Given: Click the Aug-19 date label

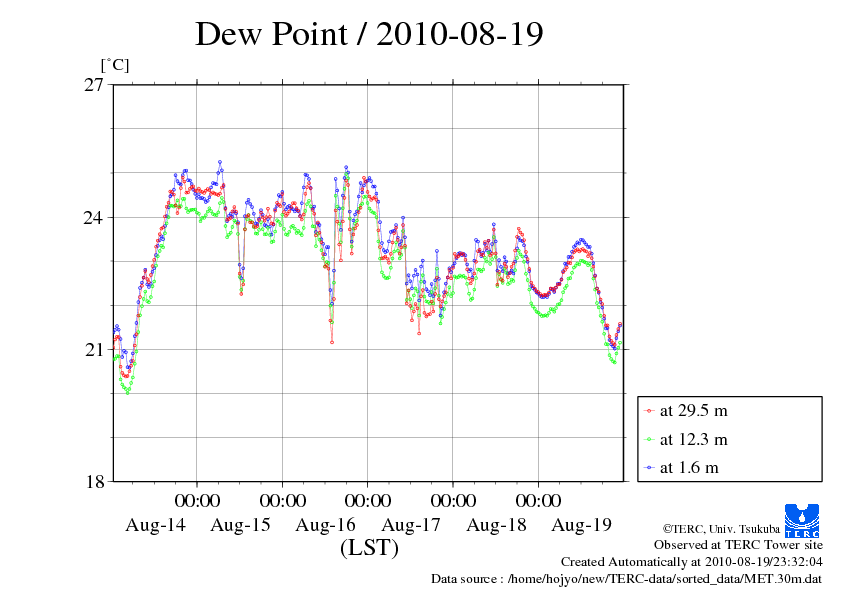Looking at the screenshot, I should click(582, 525).
